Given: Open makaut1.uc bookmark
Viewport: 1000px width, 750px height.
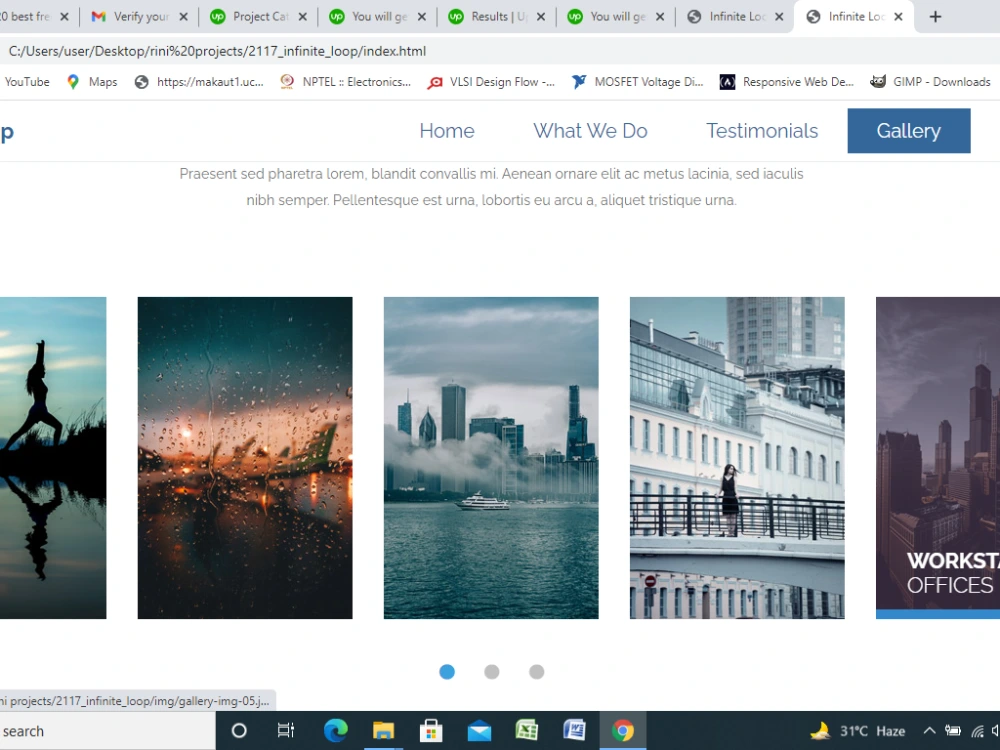Looking at the screenshot, I should point(199,82).
